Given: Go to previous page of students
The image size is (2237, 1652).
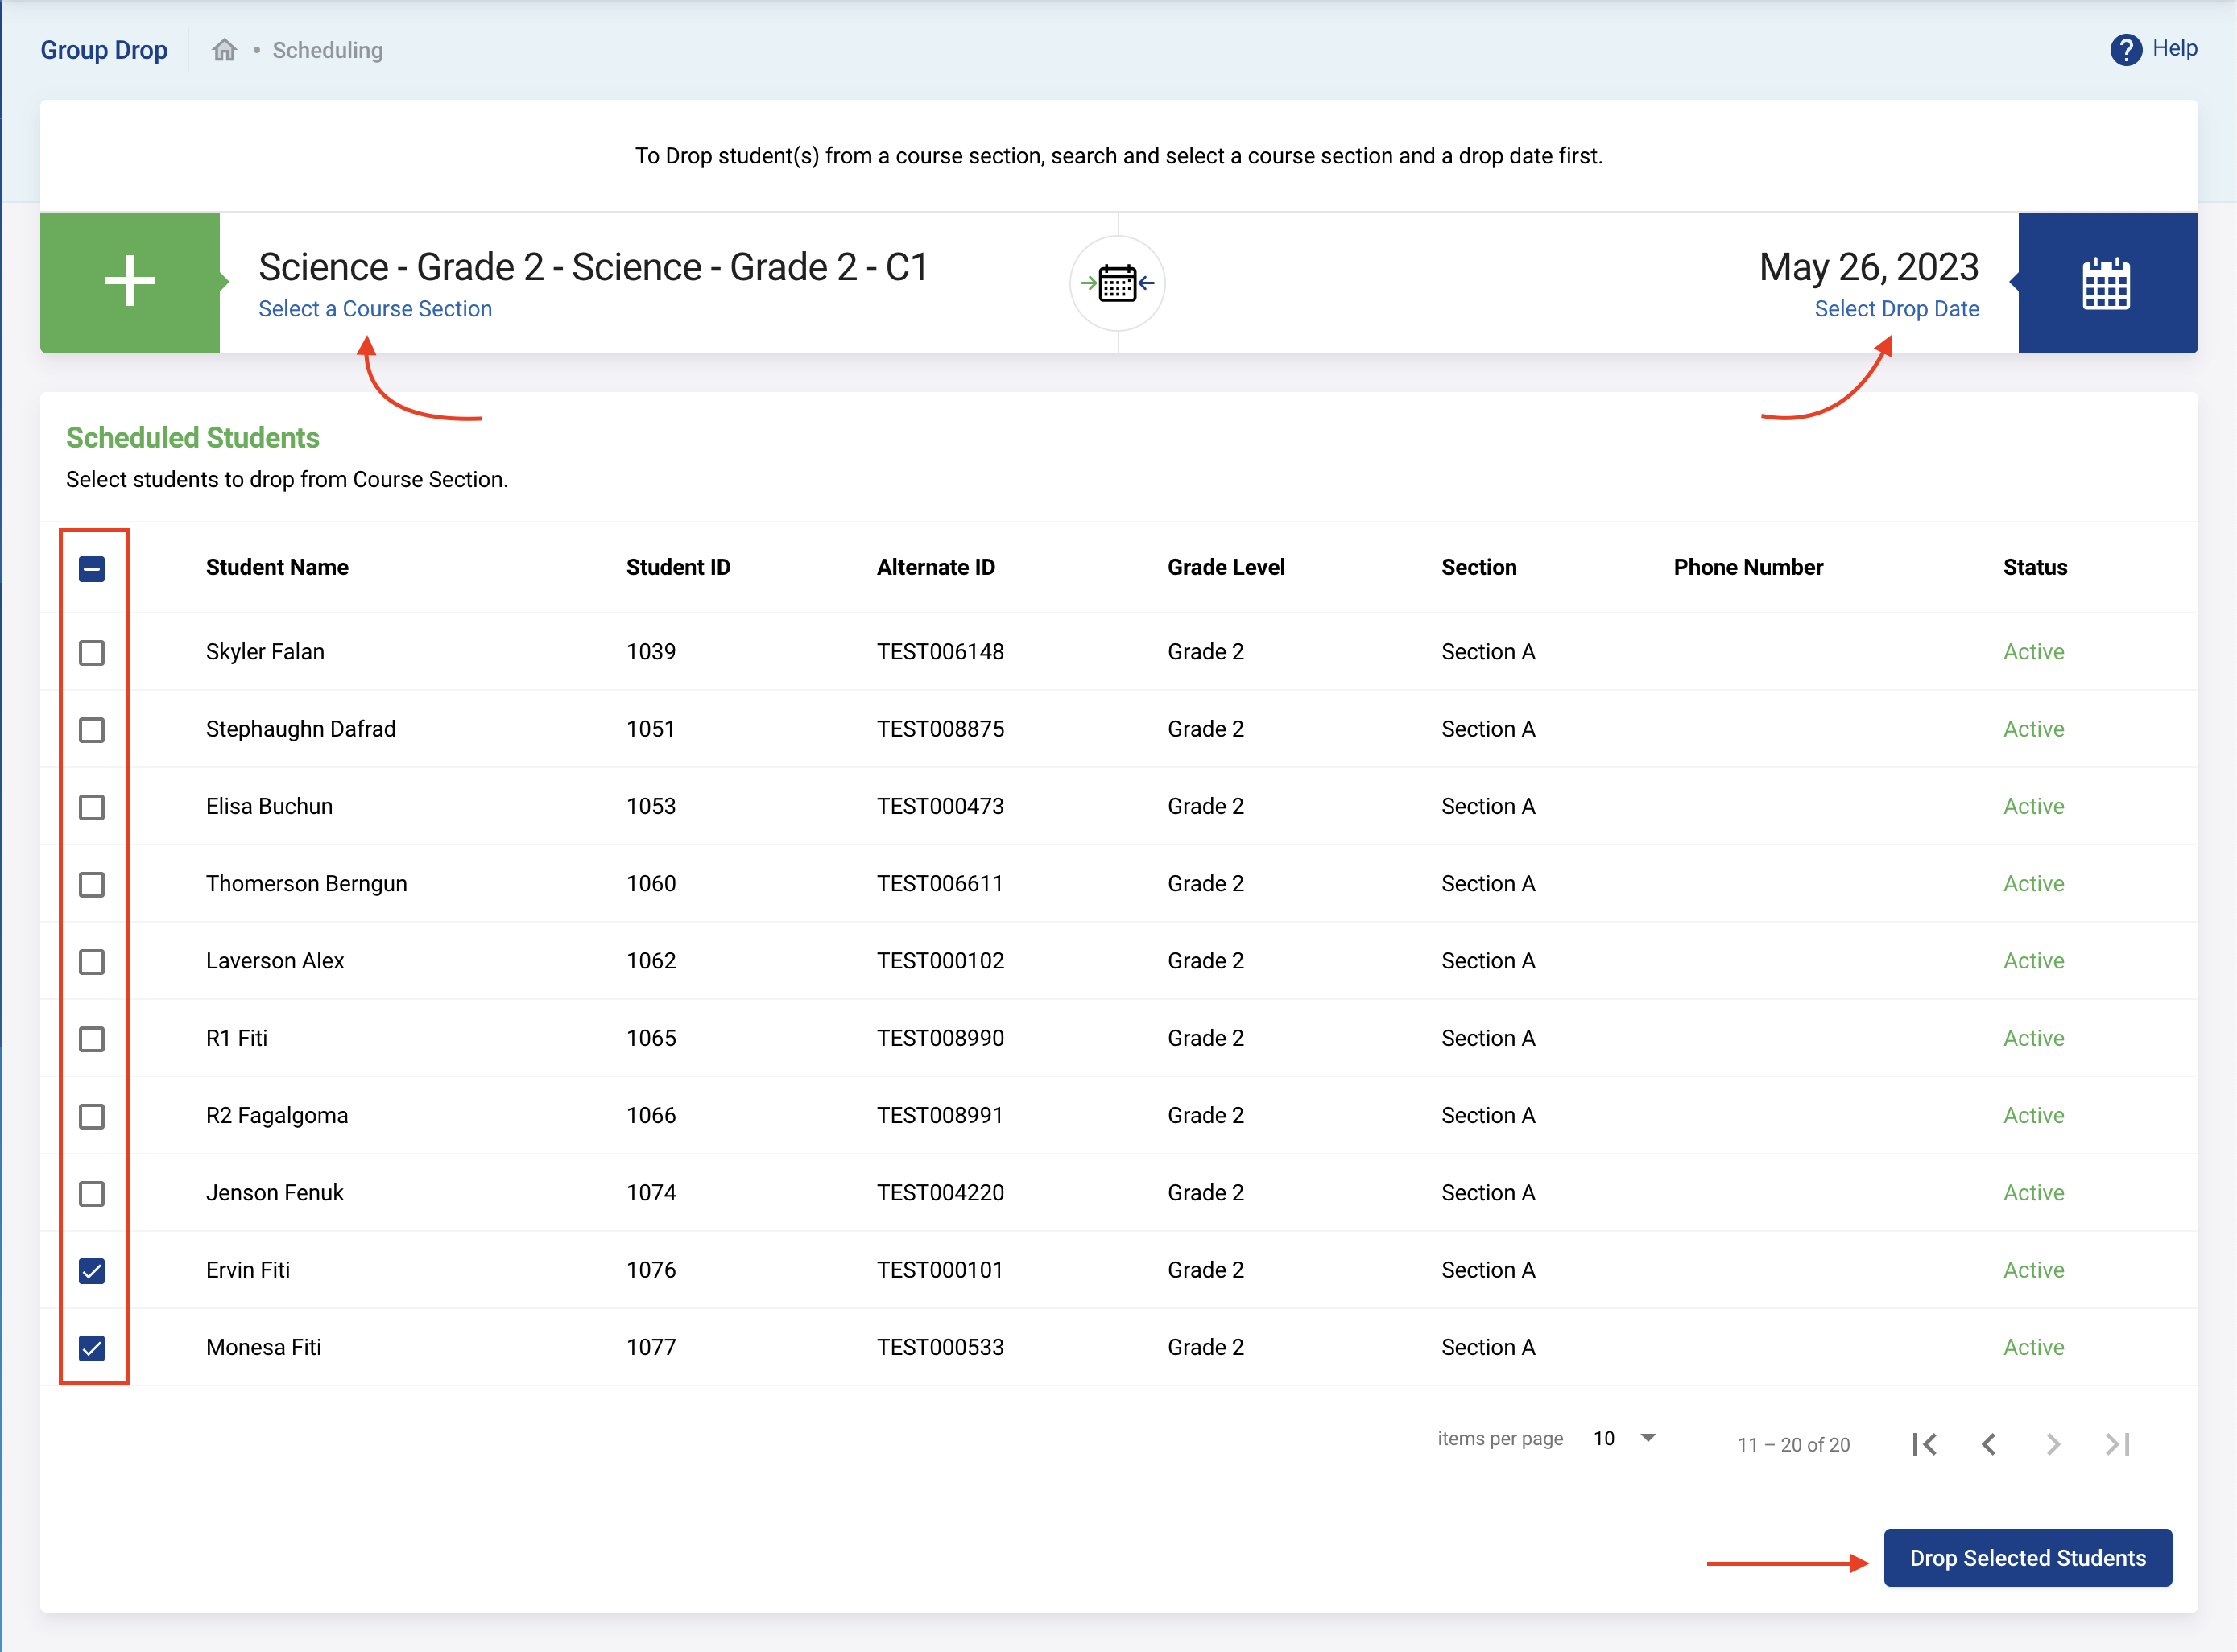Looking at the screenshot, I should click(1988, 1444).
